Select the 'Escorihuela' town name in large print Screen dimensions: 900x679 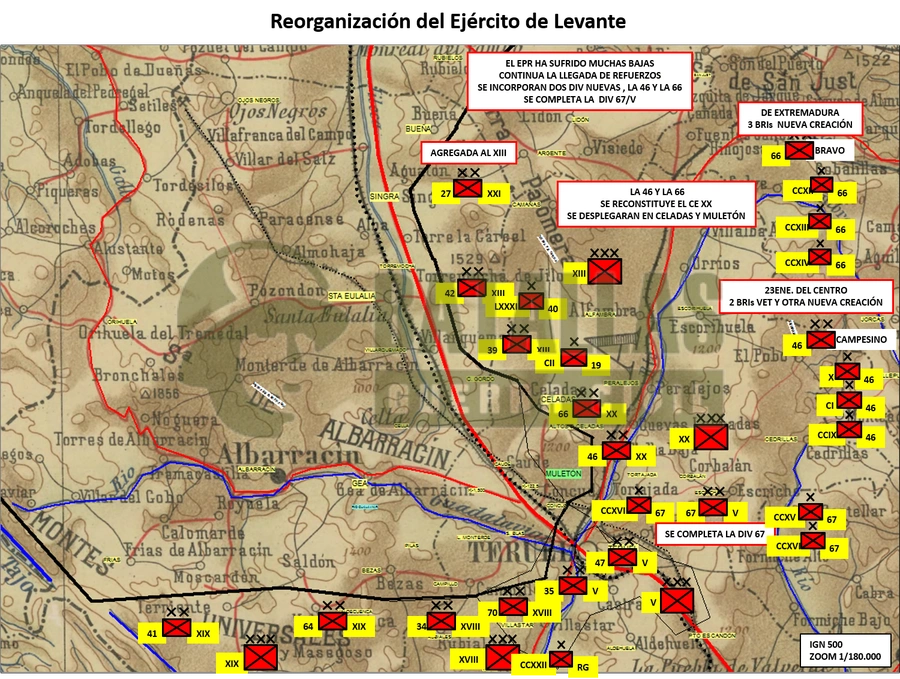pos(712,327)
